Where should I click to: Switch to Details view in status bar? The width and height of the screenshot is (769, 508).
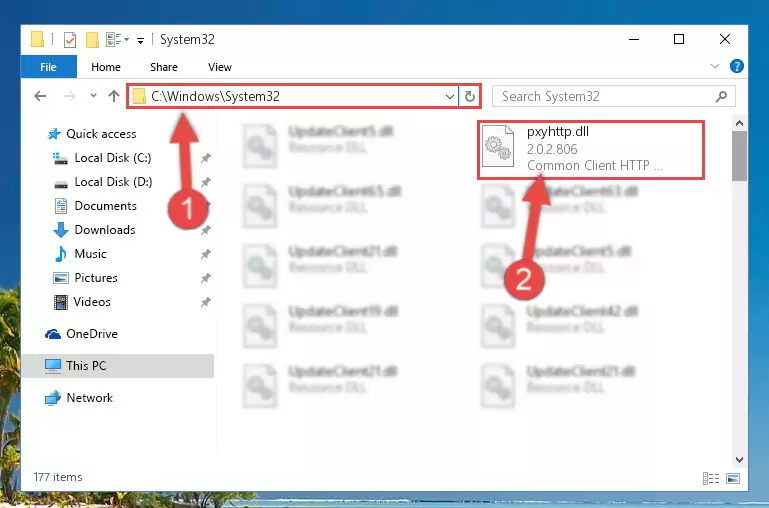[711, 478]
